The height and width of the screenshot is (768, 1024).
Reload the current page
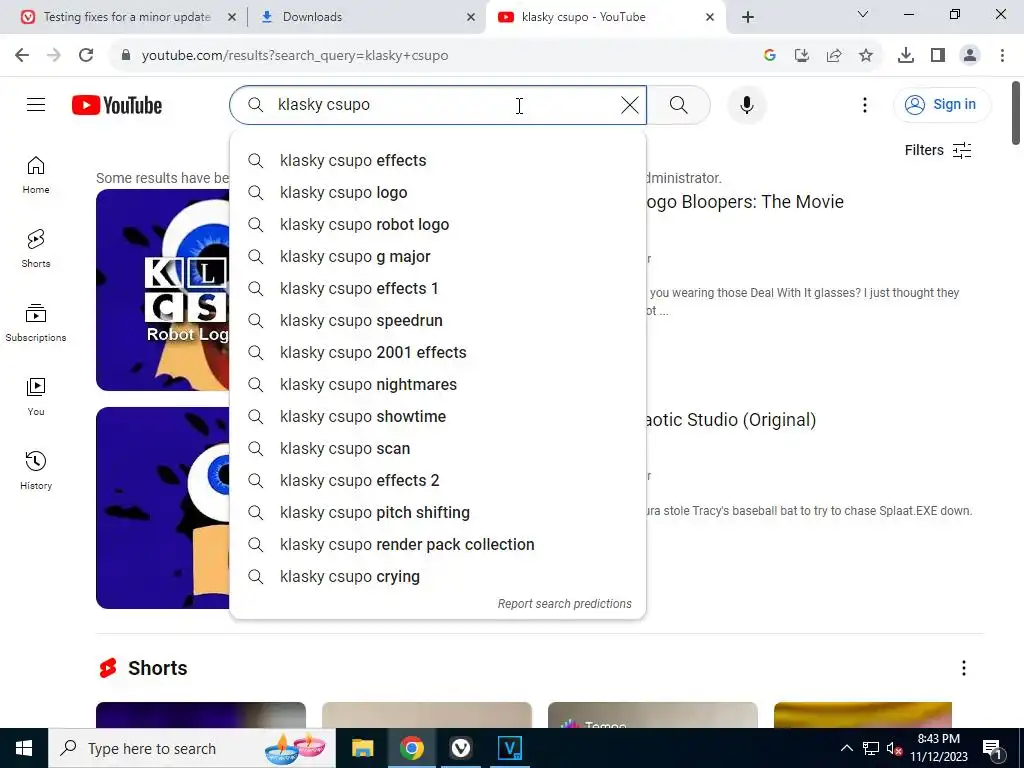coord(86,56)
